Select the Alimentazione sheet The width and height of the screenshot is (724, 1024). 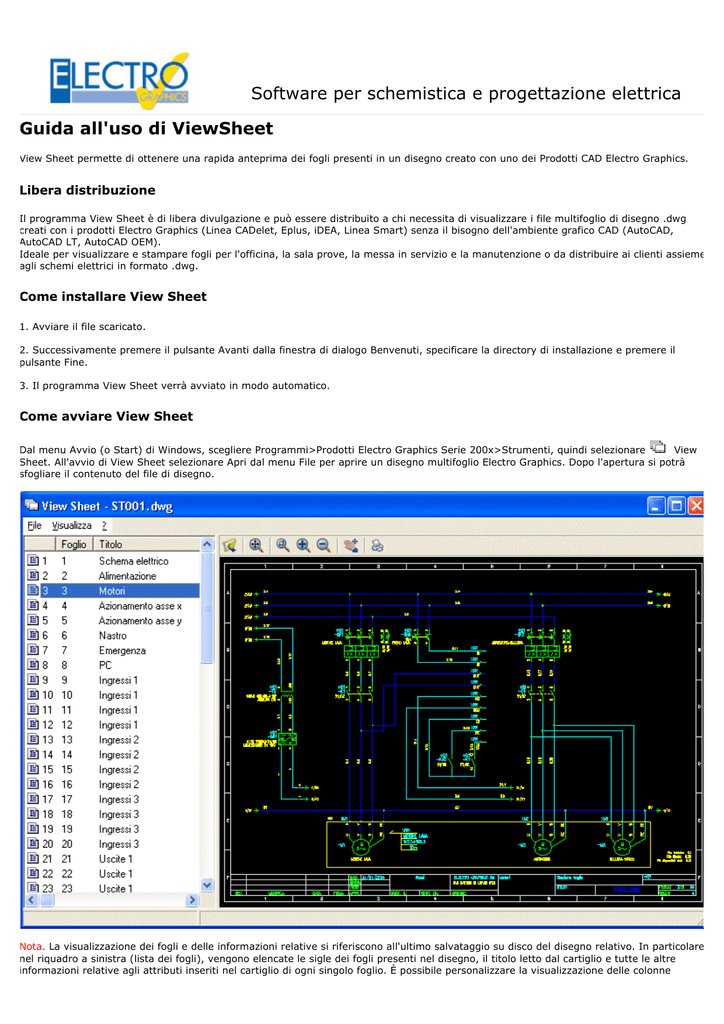pos(112,575)
